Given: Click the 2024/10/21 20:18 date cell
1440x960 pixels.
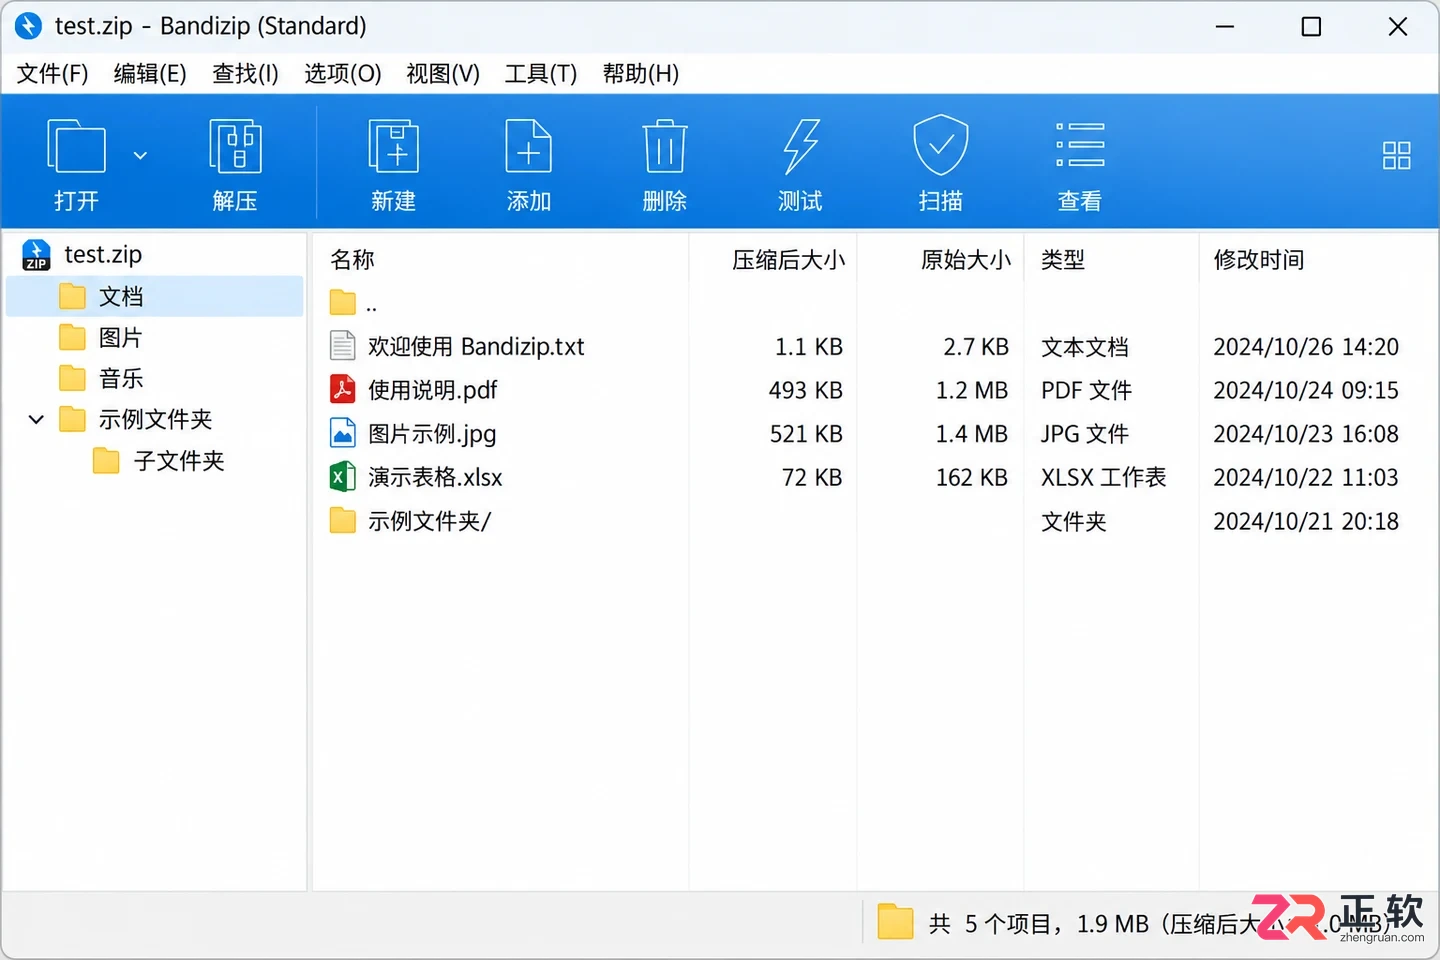Looking at the screenshot, I should (1306, 521).
